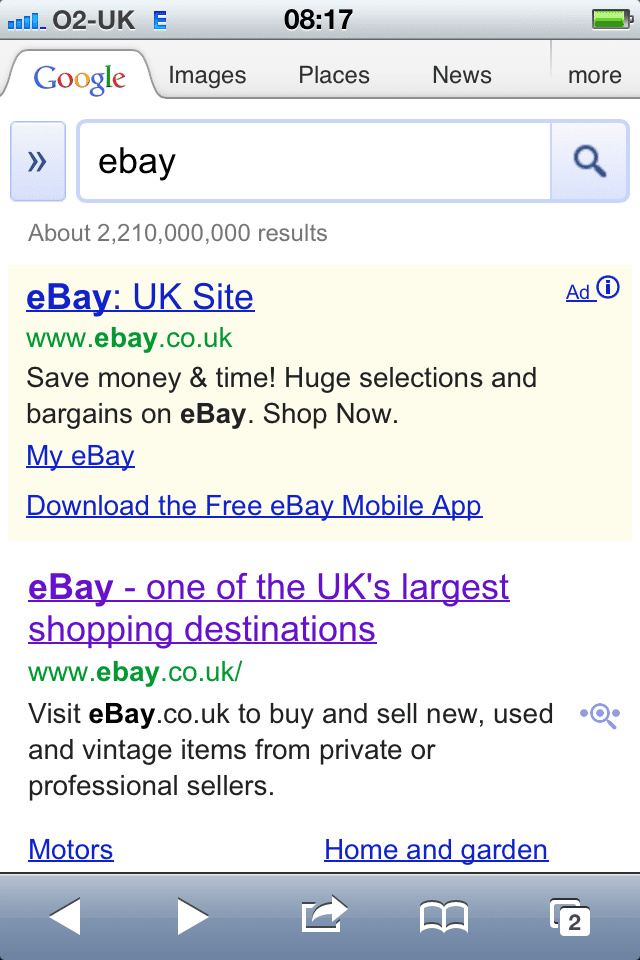Open the Home and garden sitelink
The image size is (640, 960).
(436, 850)
